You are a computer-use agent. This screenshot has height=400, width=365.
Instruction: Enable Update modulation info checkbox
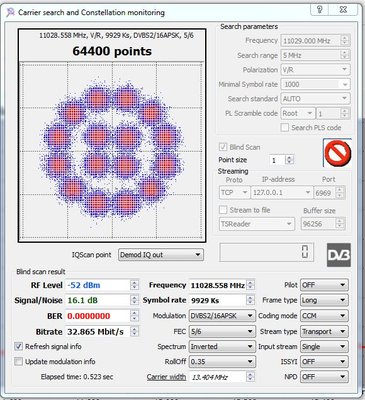click(x=18, y=361)
